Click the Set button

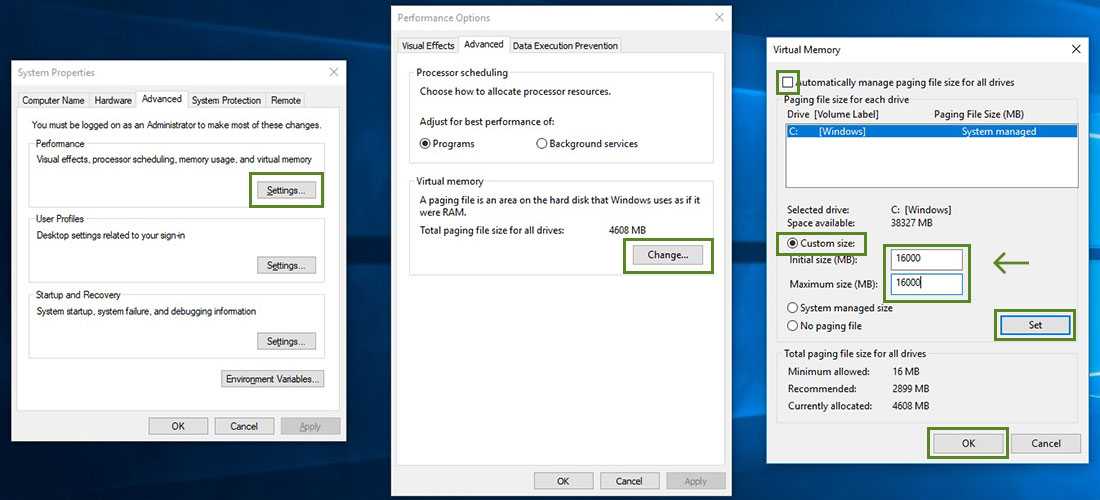click(1035, 325)
